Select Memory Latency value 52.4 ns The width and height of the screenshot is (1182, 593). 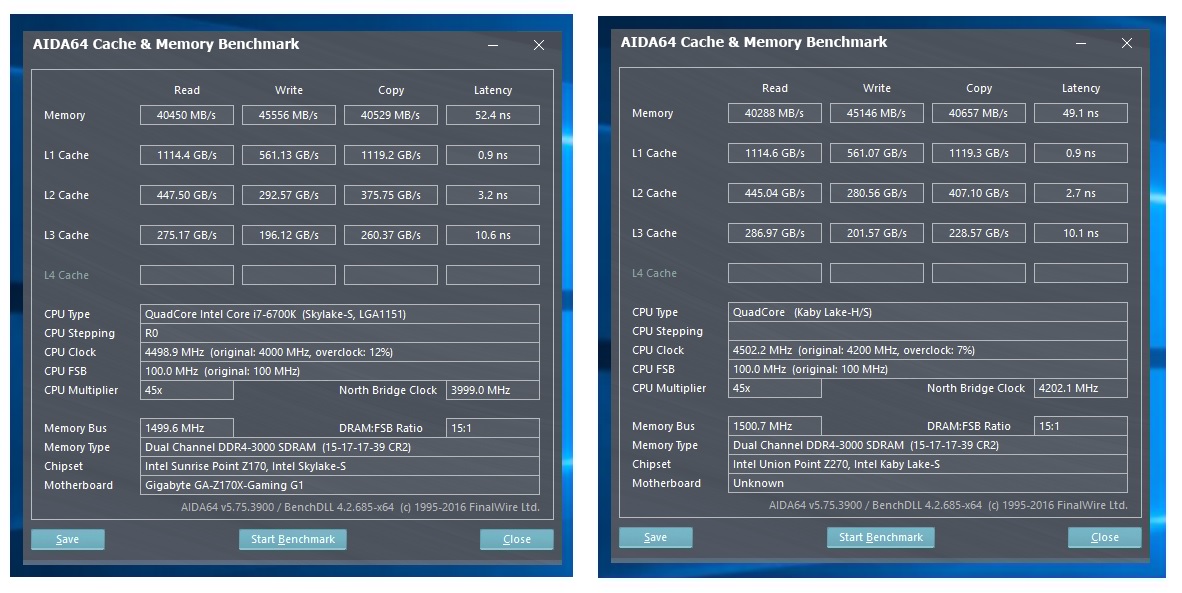(x=493, y=115)
